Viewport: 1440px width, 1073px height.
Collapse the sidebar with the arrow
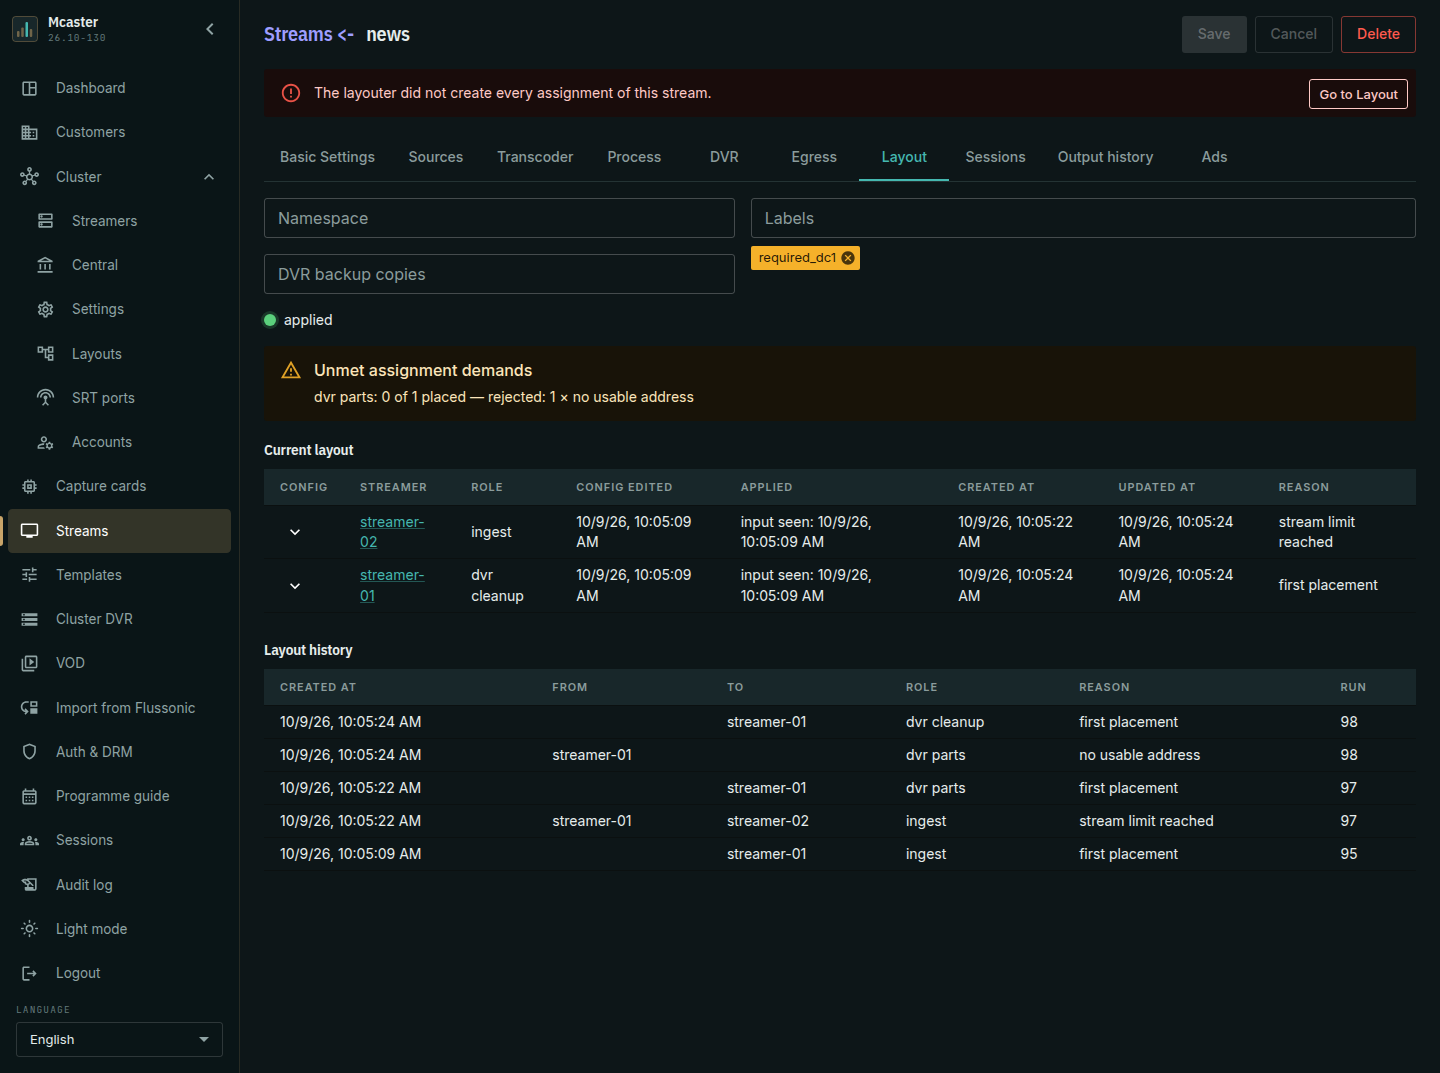coord(210,29)
